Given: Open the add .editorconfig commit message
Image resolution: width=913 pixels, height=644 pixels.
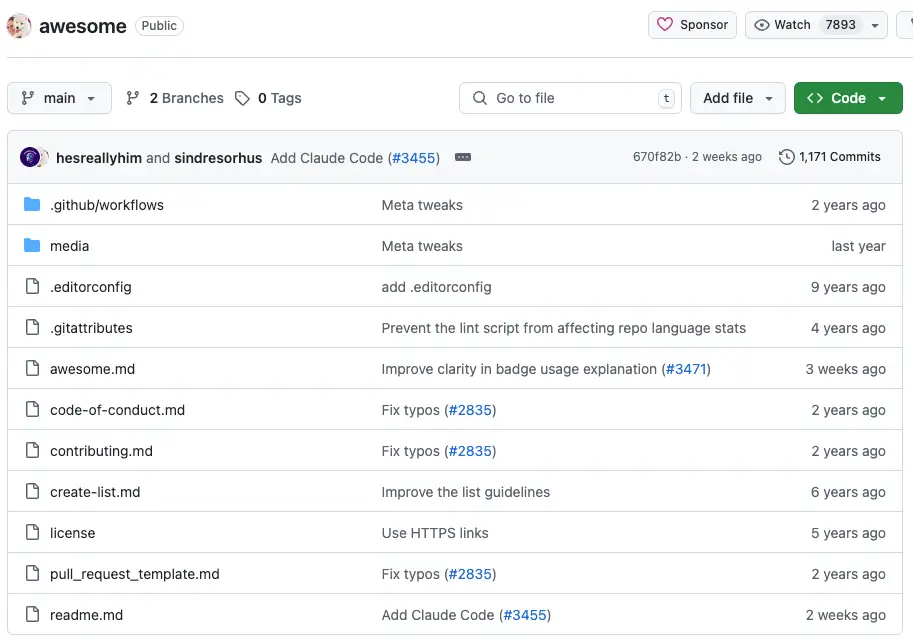Looking at the screenshot, I should tap(437, 287).
